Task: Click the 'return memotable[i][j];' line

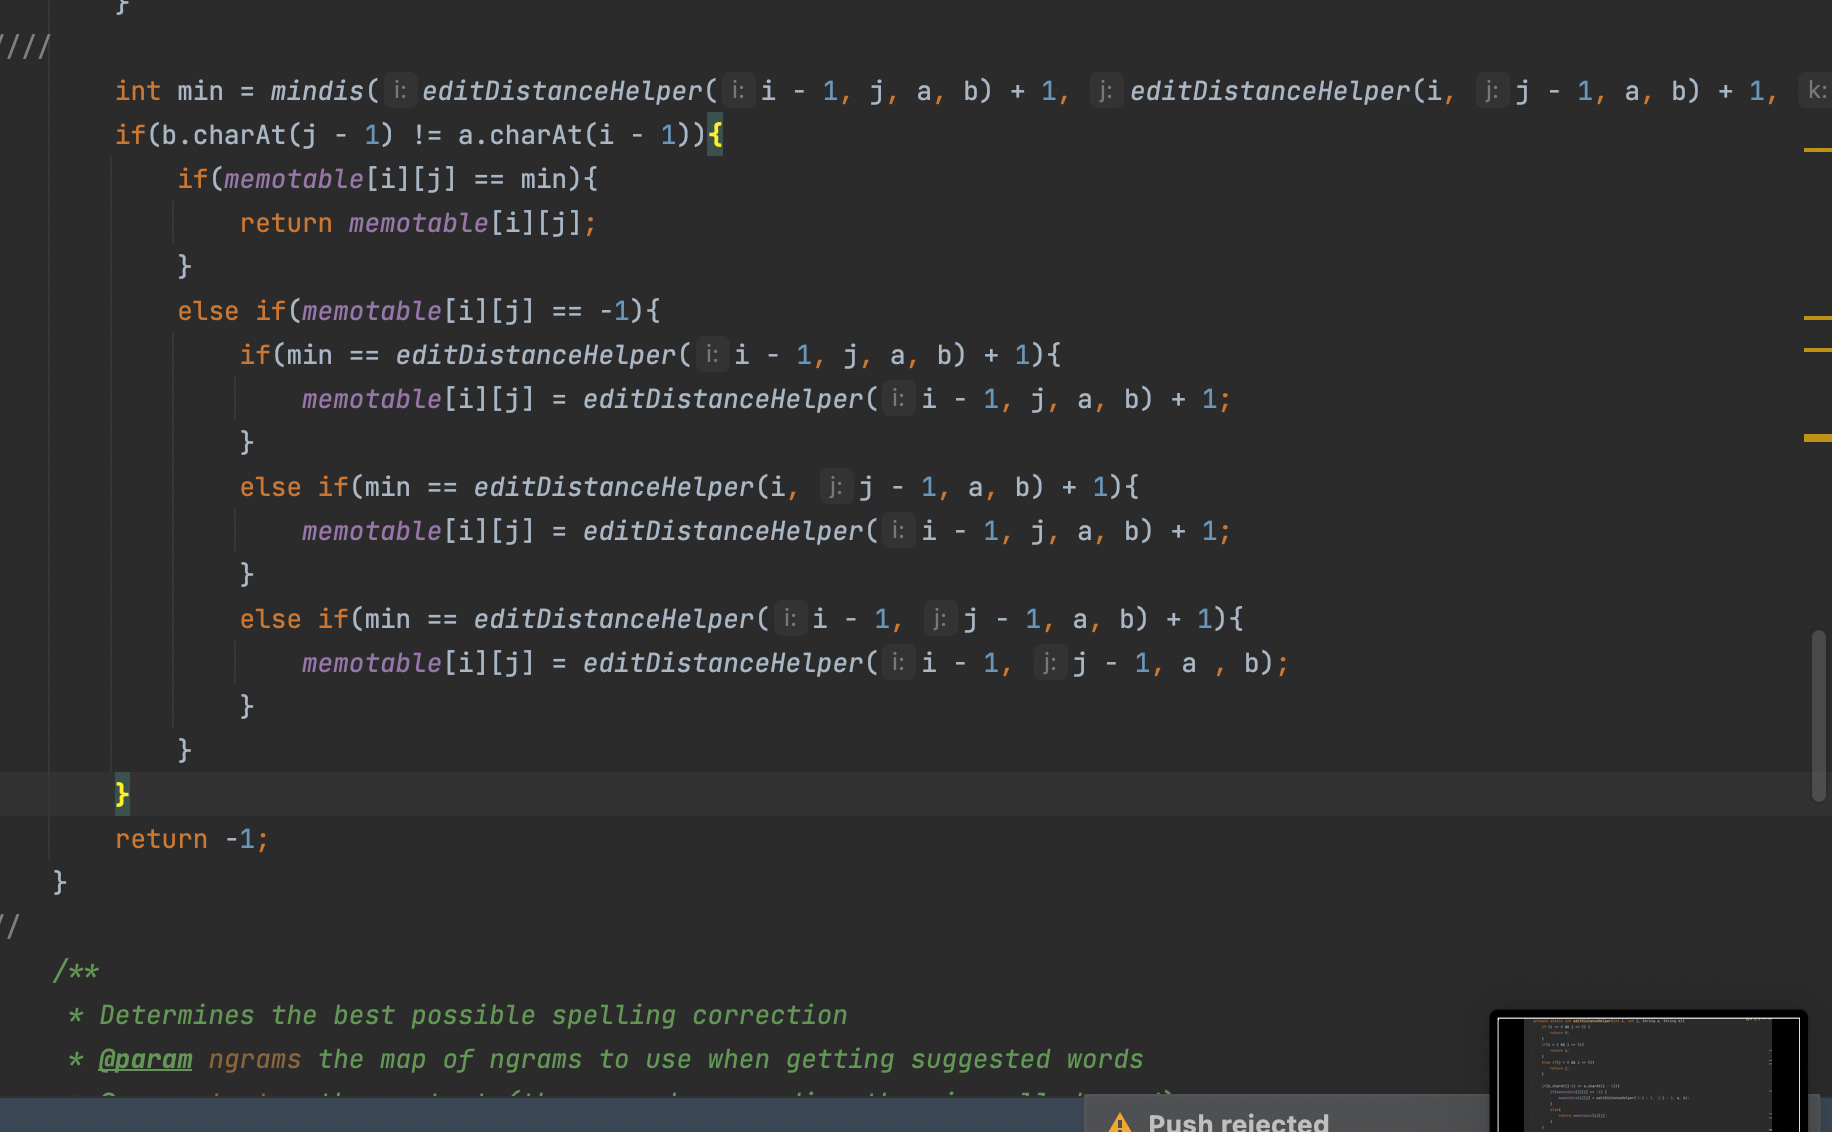Action: [x=417, y=223]
